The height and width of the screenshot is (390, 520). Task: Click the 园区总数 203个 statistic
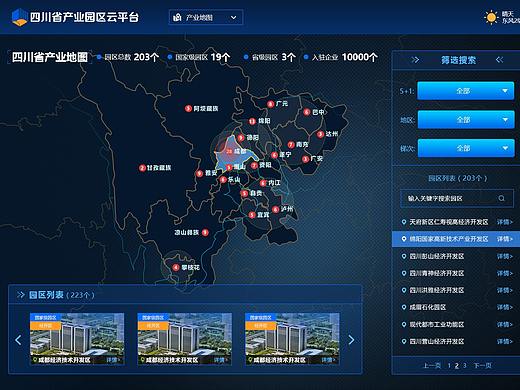click(x=128, y=57)
